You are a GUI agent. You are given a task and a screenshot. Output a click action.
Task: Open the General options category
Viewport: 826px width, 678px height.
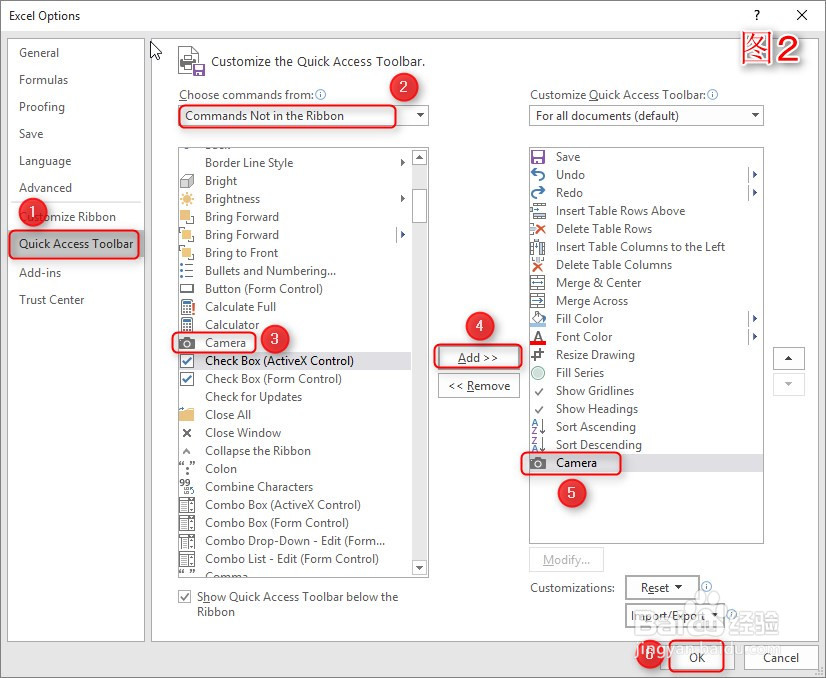39,53
